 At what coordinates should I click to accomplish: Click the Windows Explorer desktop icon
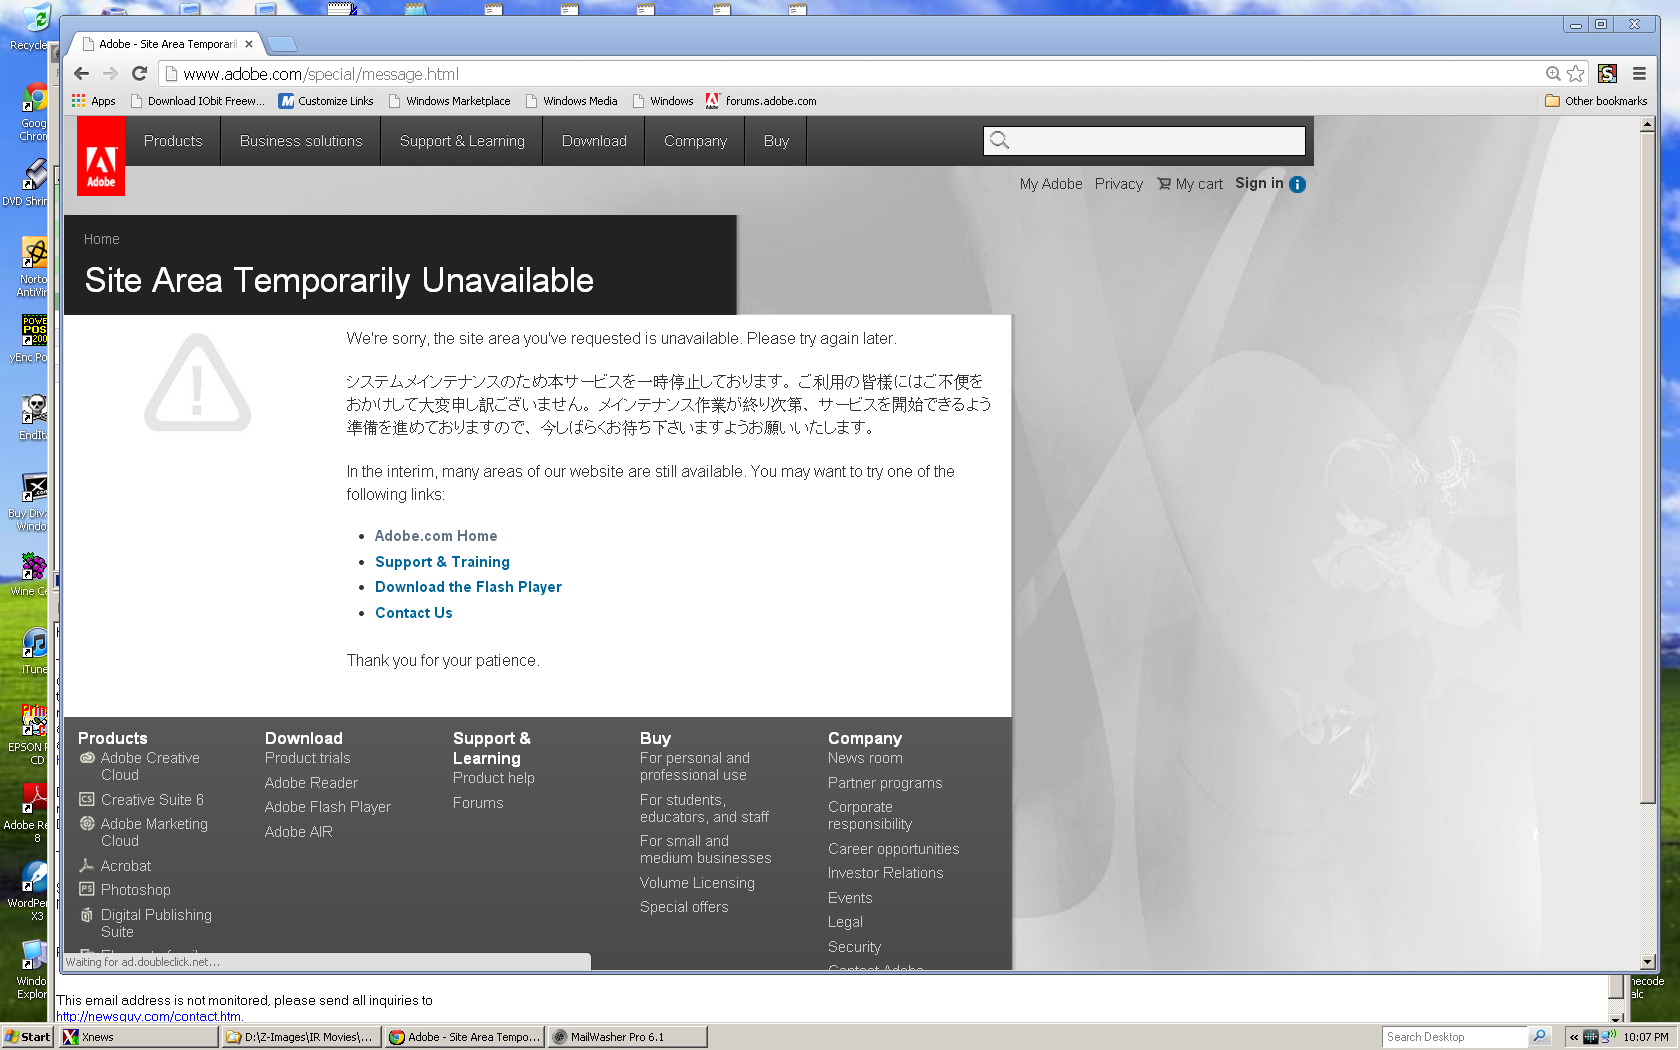pos(32,970)
